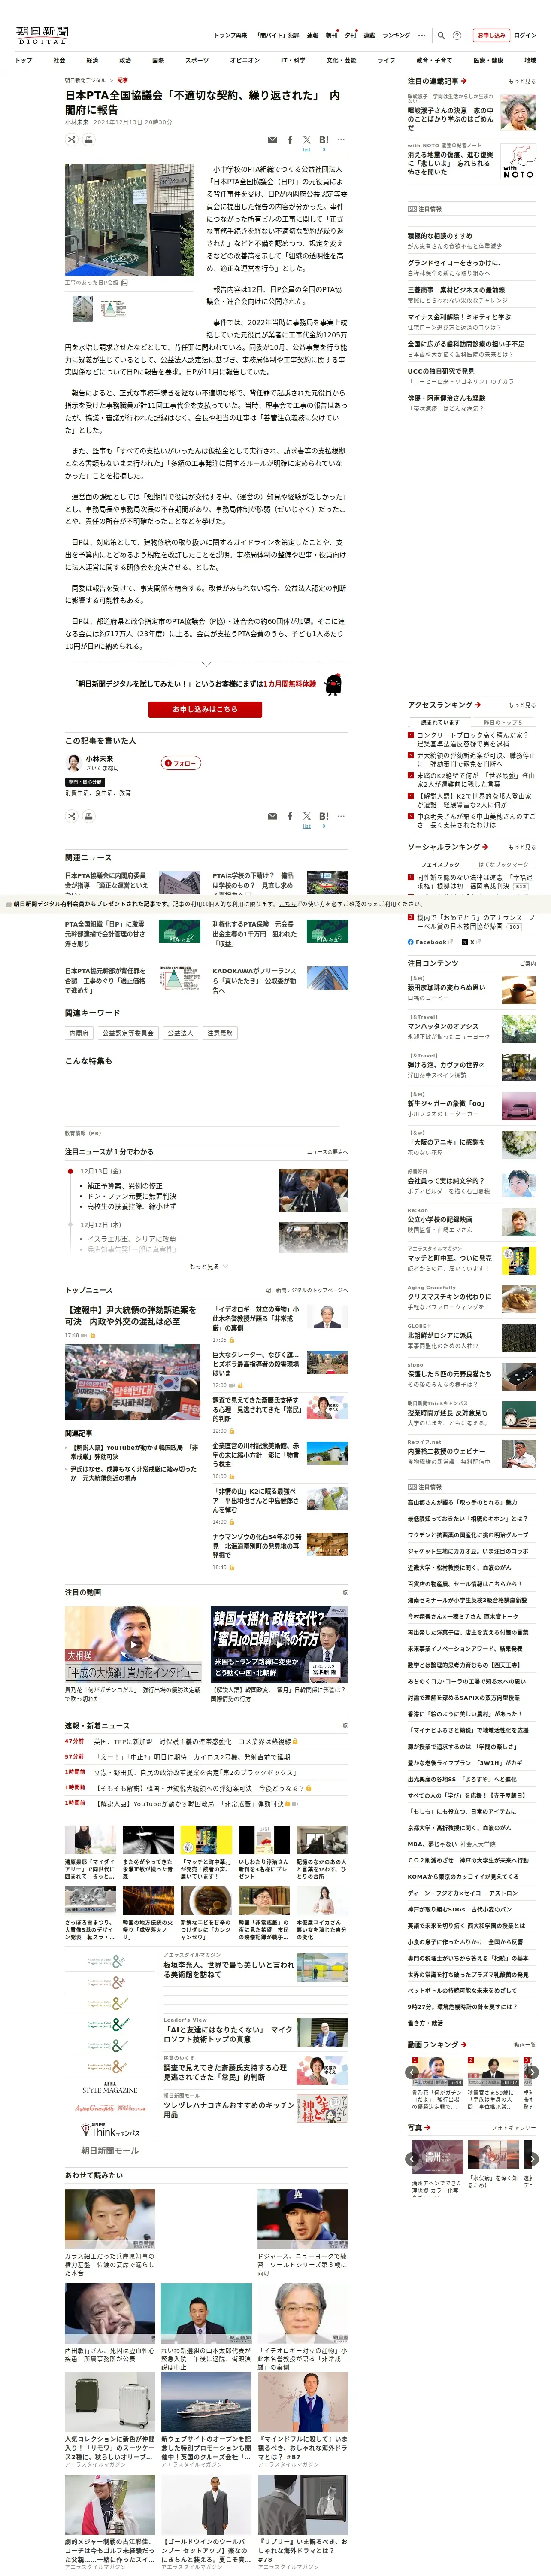The width and height of the screenshot is (551, 2576).
Task: Select the はてなブックマーク social ranking tab
Action: (503, 864)
